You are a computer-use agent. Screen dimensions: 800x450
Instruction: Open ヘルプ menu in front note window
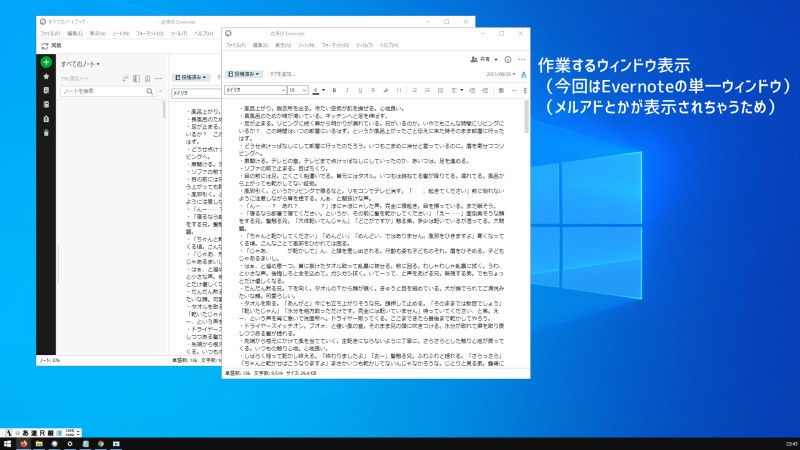pyautogui.click(x=389, y=45)
